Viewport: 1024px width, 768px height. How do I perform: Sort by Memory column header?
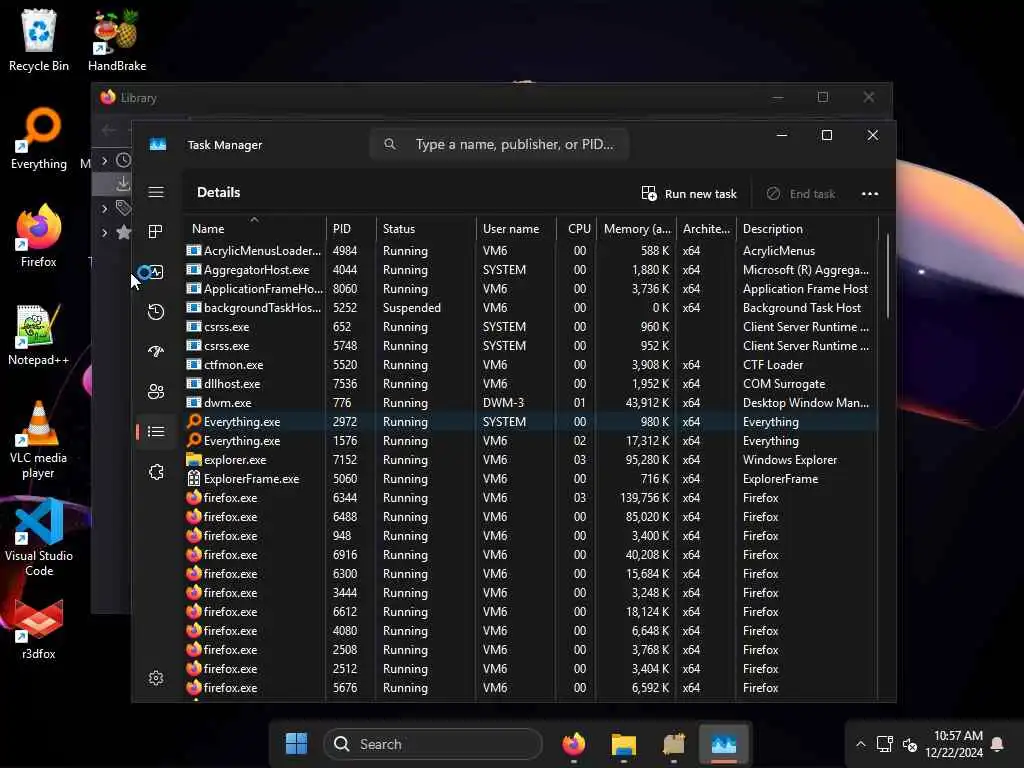[x=636, y=229]
